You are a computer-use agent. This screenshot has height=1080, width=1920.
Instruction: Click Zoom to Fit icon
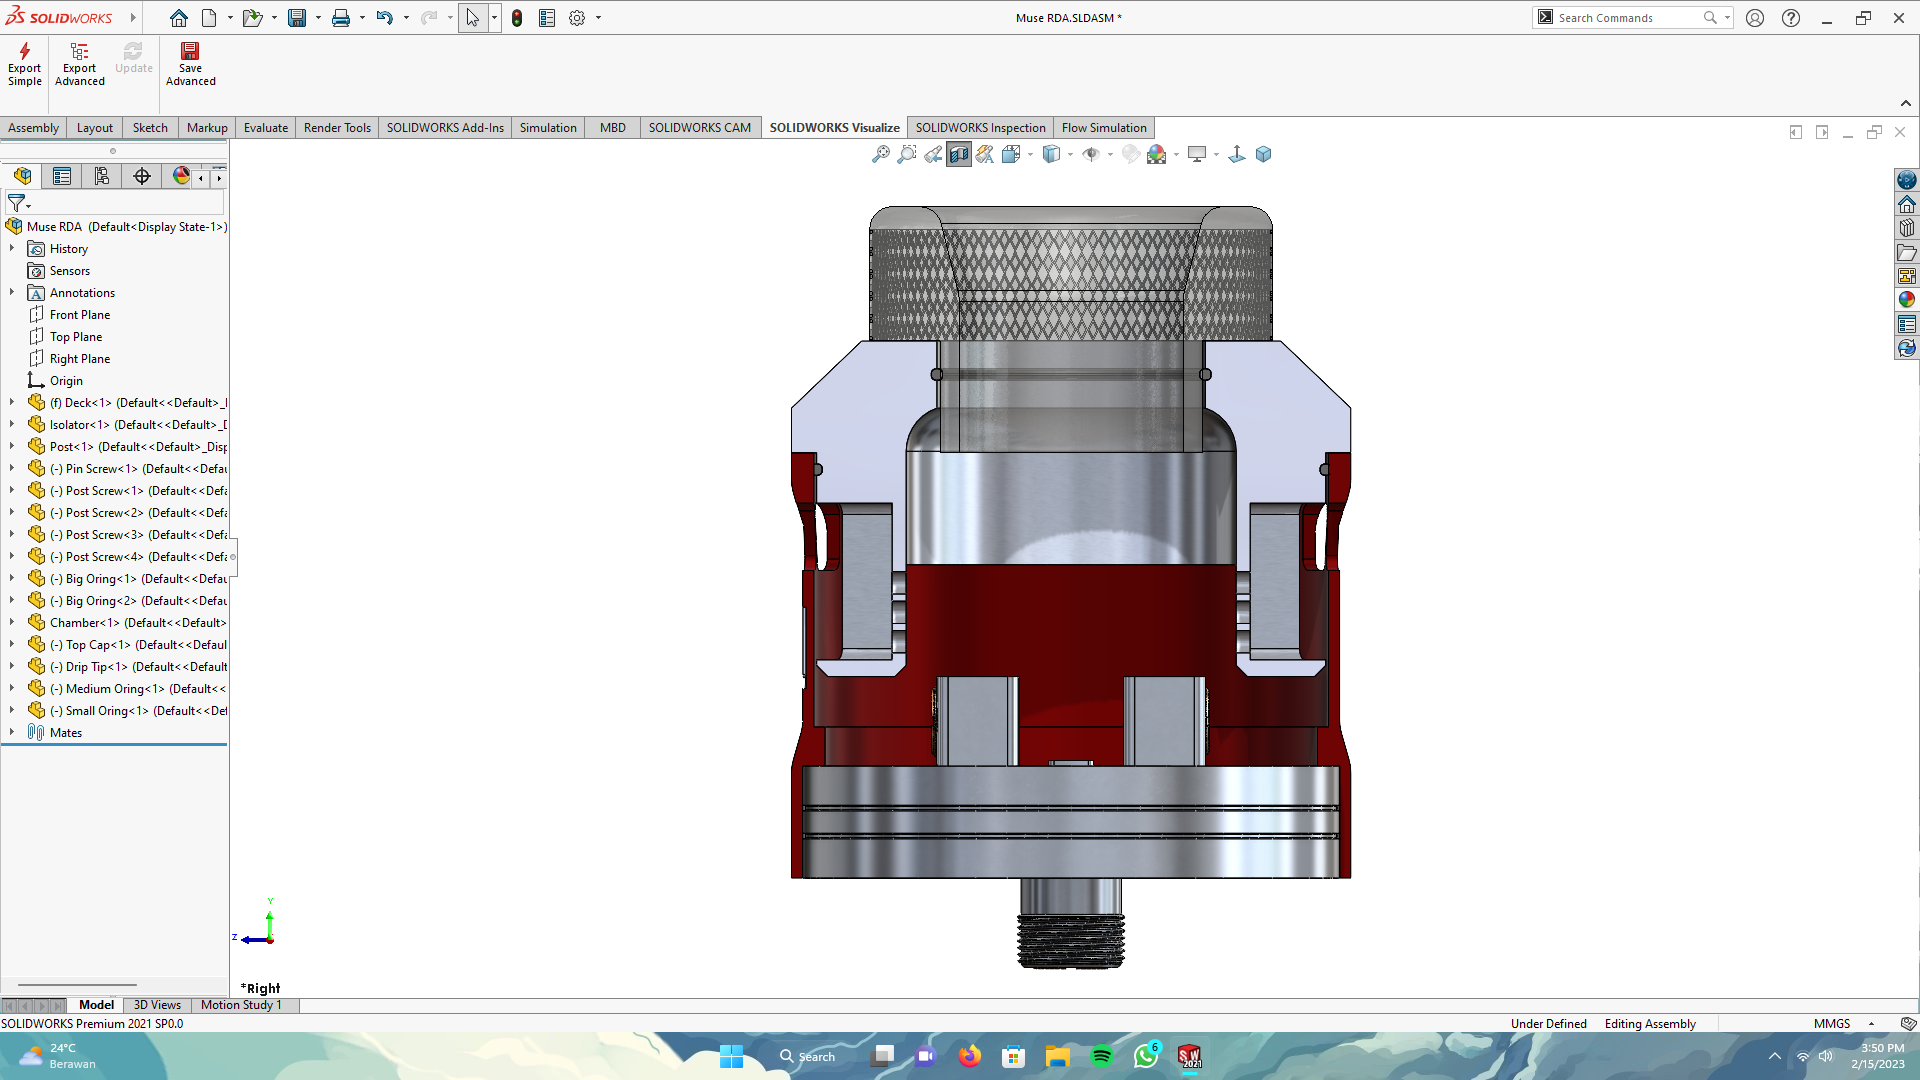pyautogui.click(x=880, y=154)
